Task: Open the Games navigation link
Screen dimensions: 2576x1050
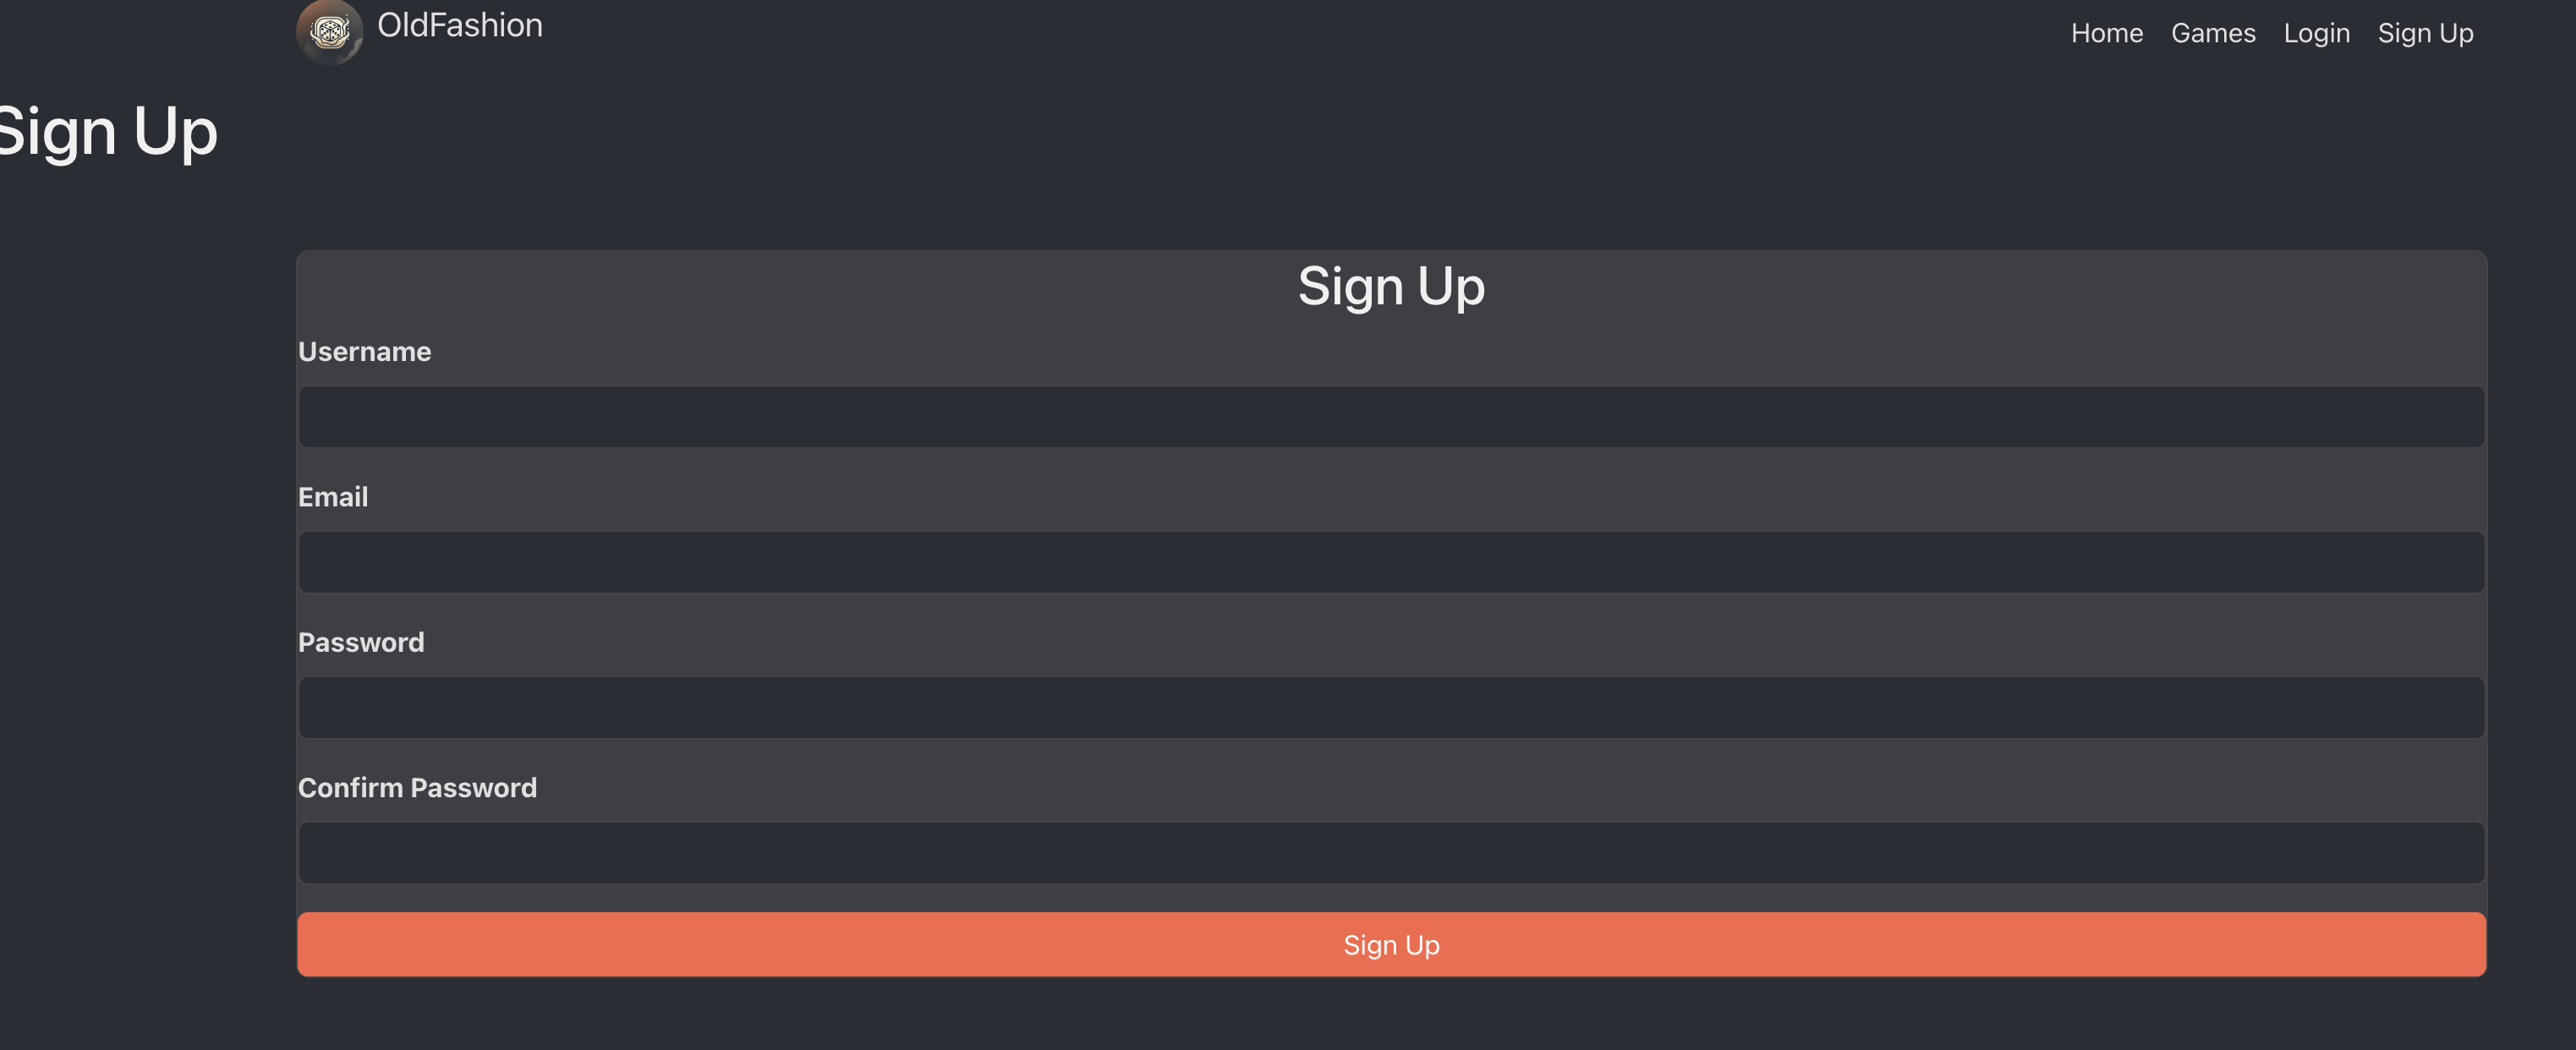Action: (2213, 33)
